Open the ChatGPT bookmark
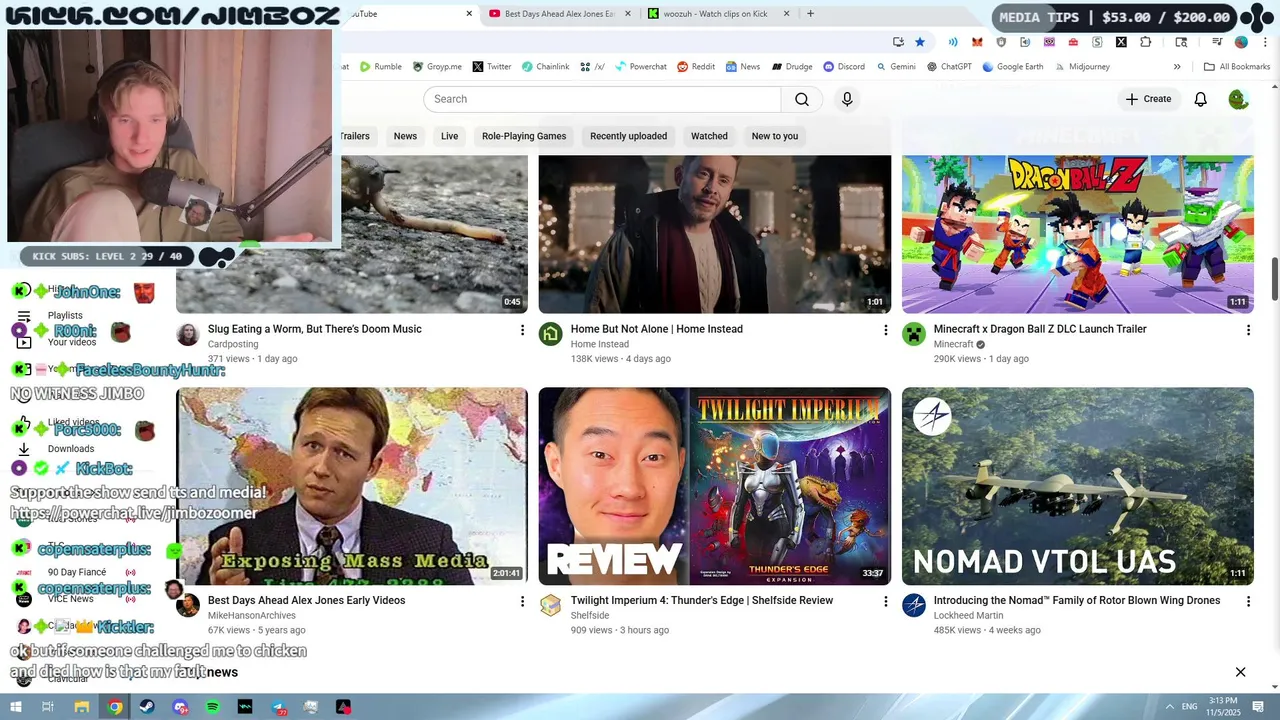The image size is (1280, 720). tap(949, 67)
